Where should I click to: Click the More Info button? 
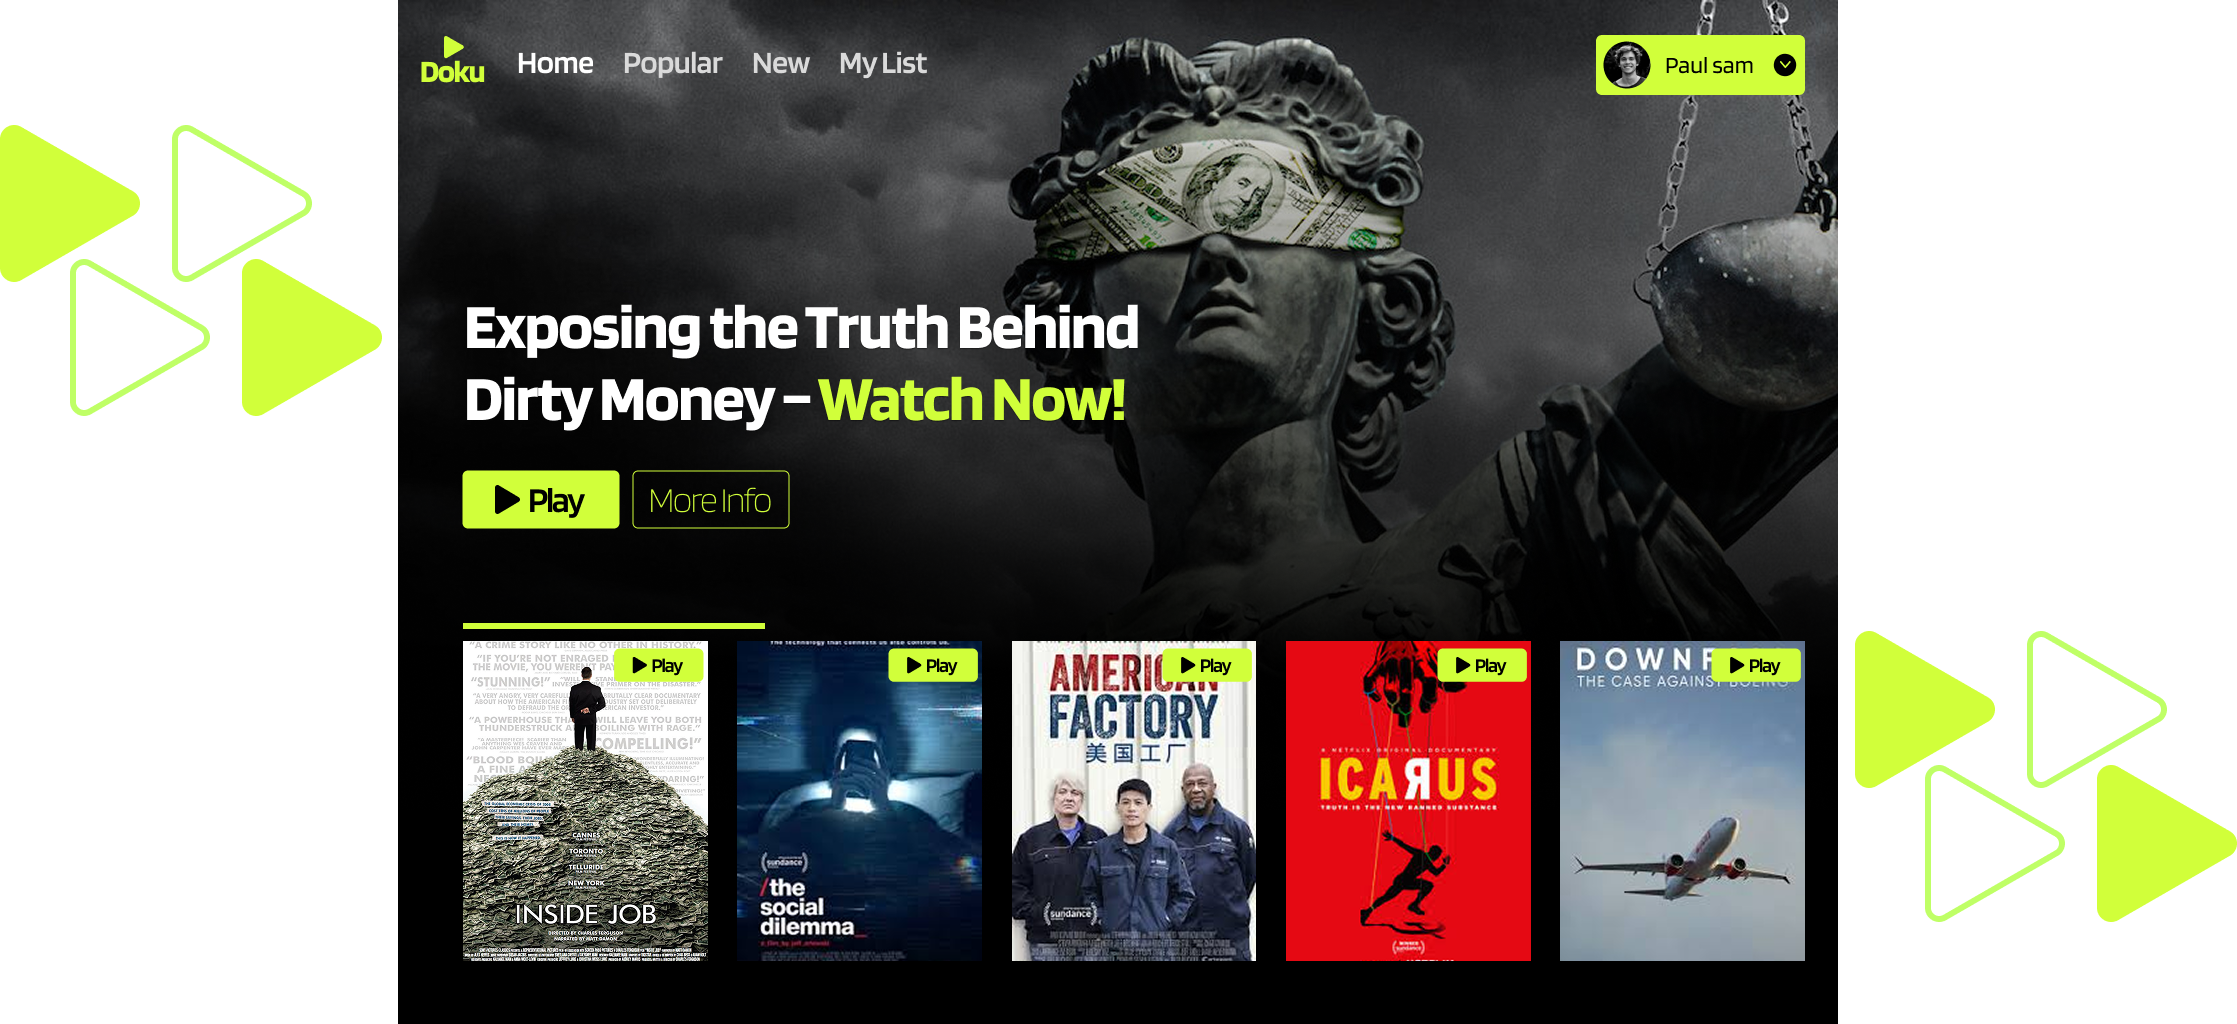point(710,500)
